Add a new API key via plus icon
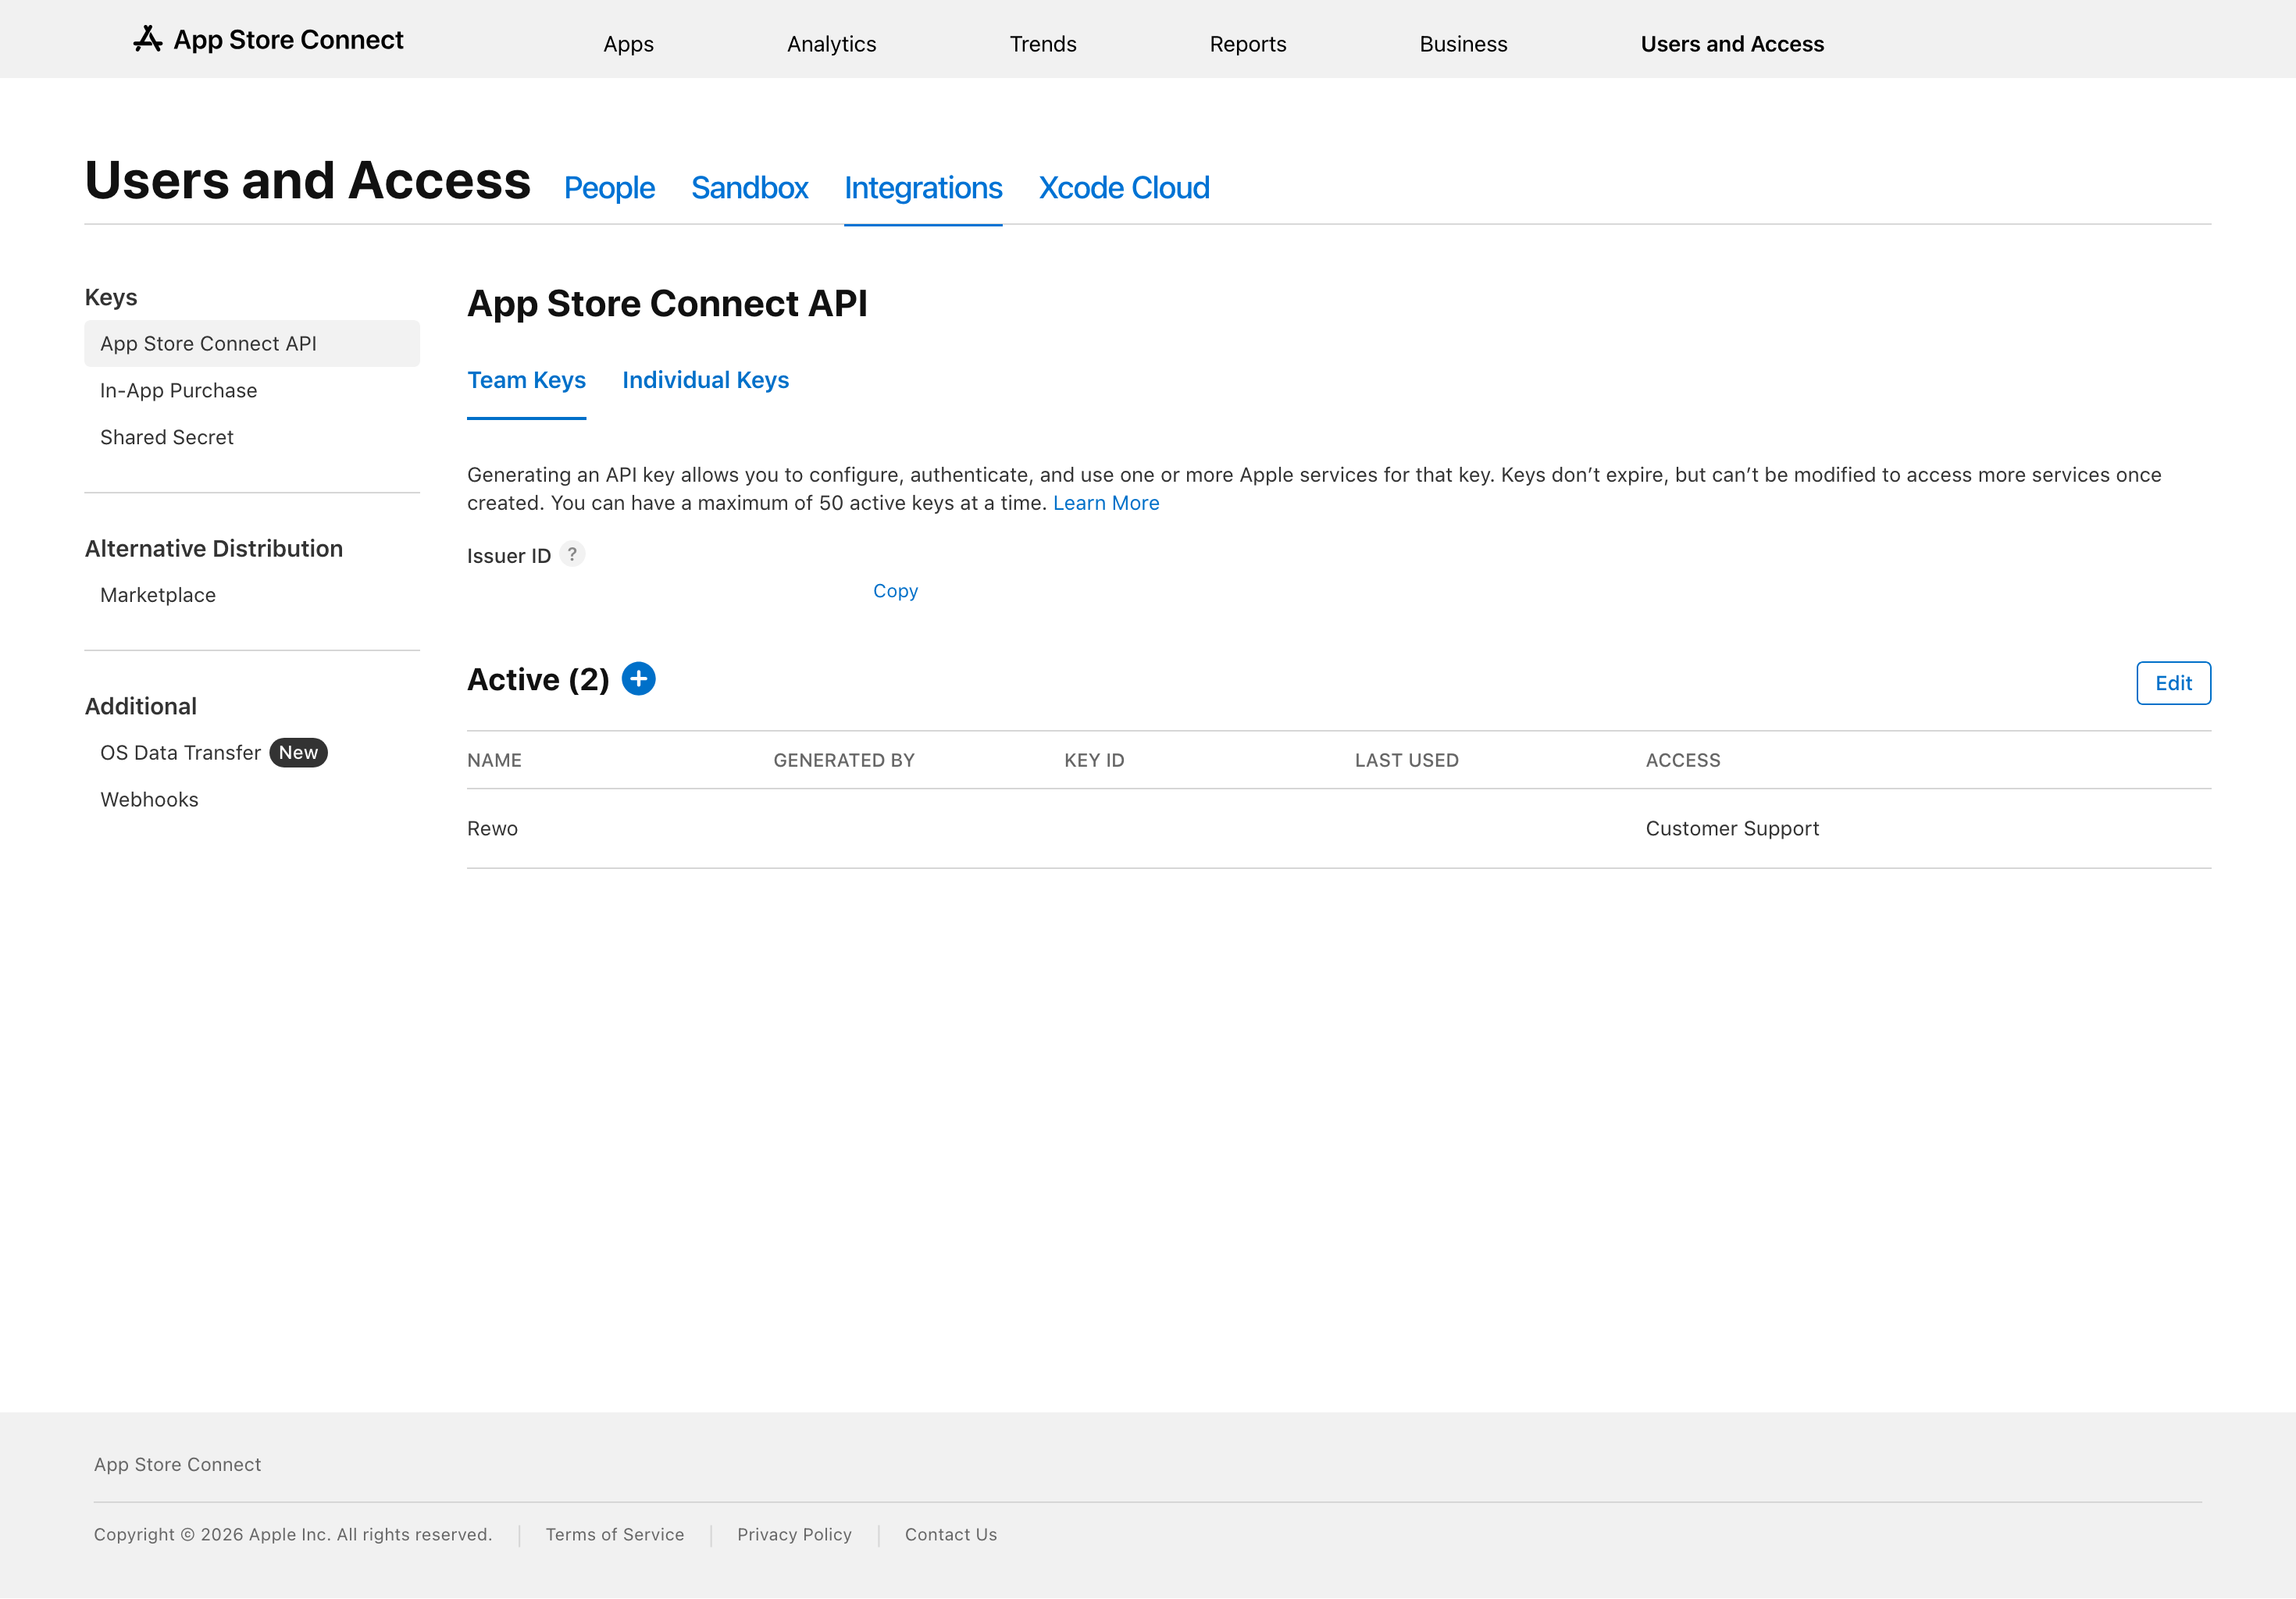The height and width of the screenshot is (1599, 2296). click(639, 679)
